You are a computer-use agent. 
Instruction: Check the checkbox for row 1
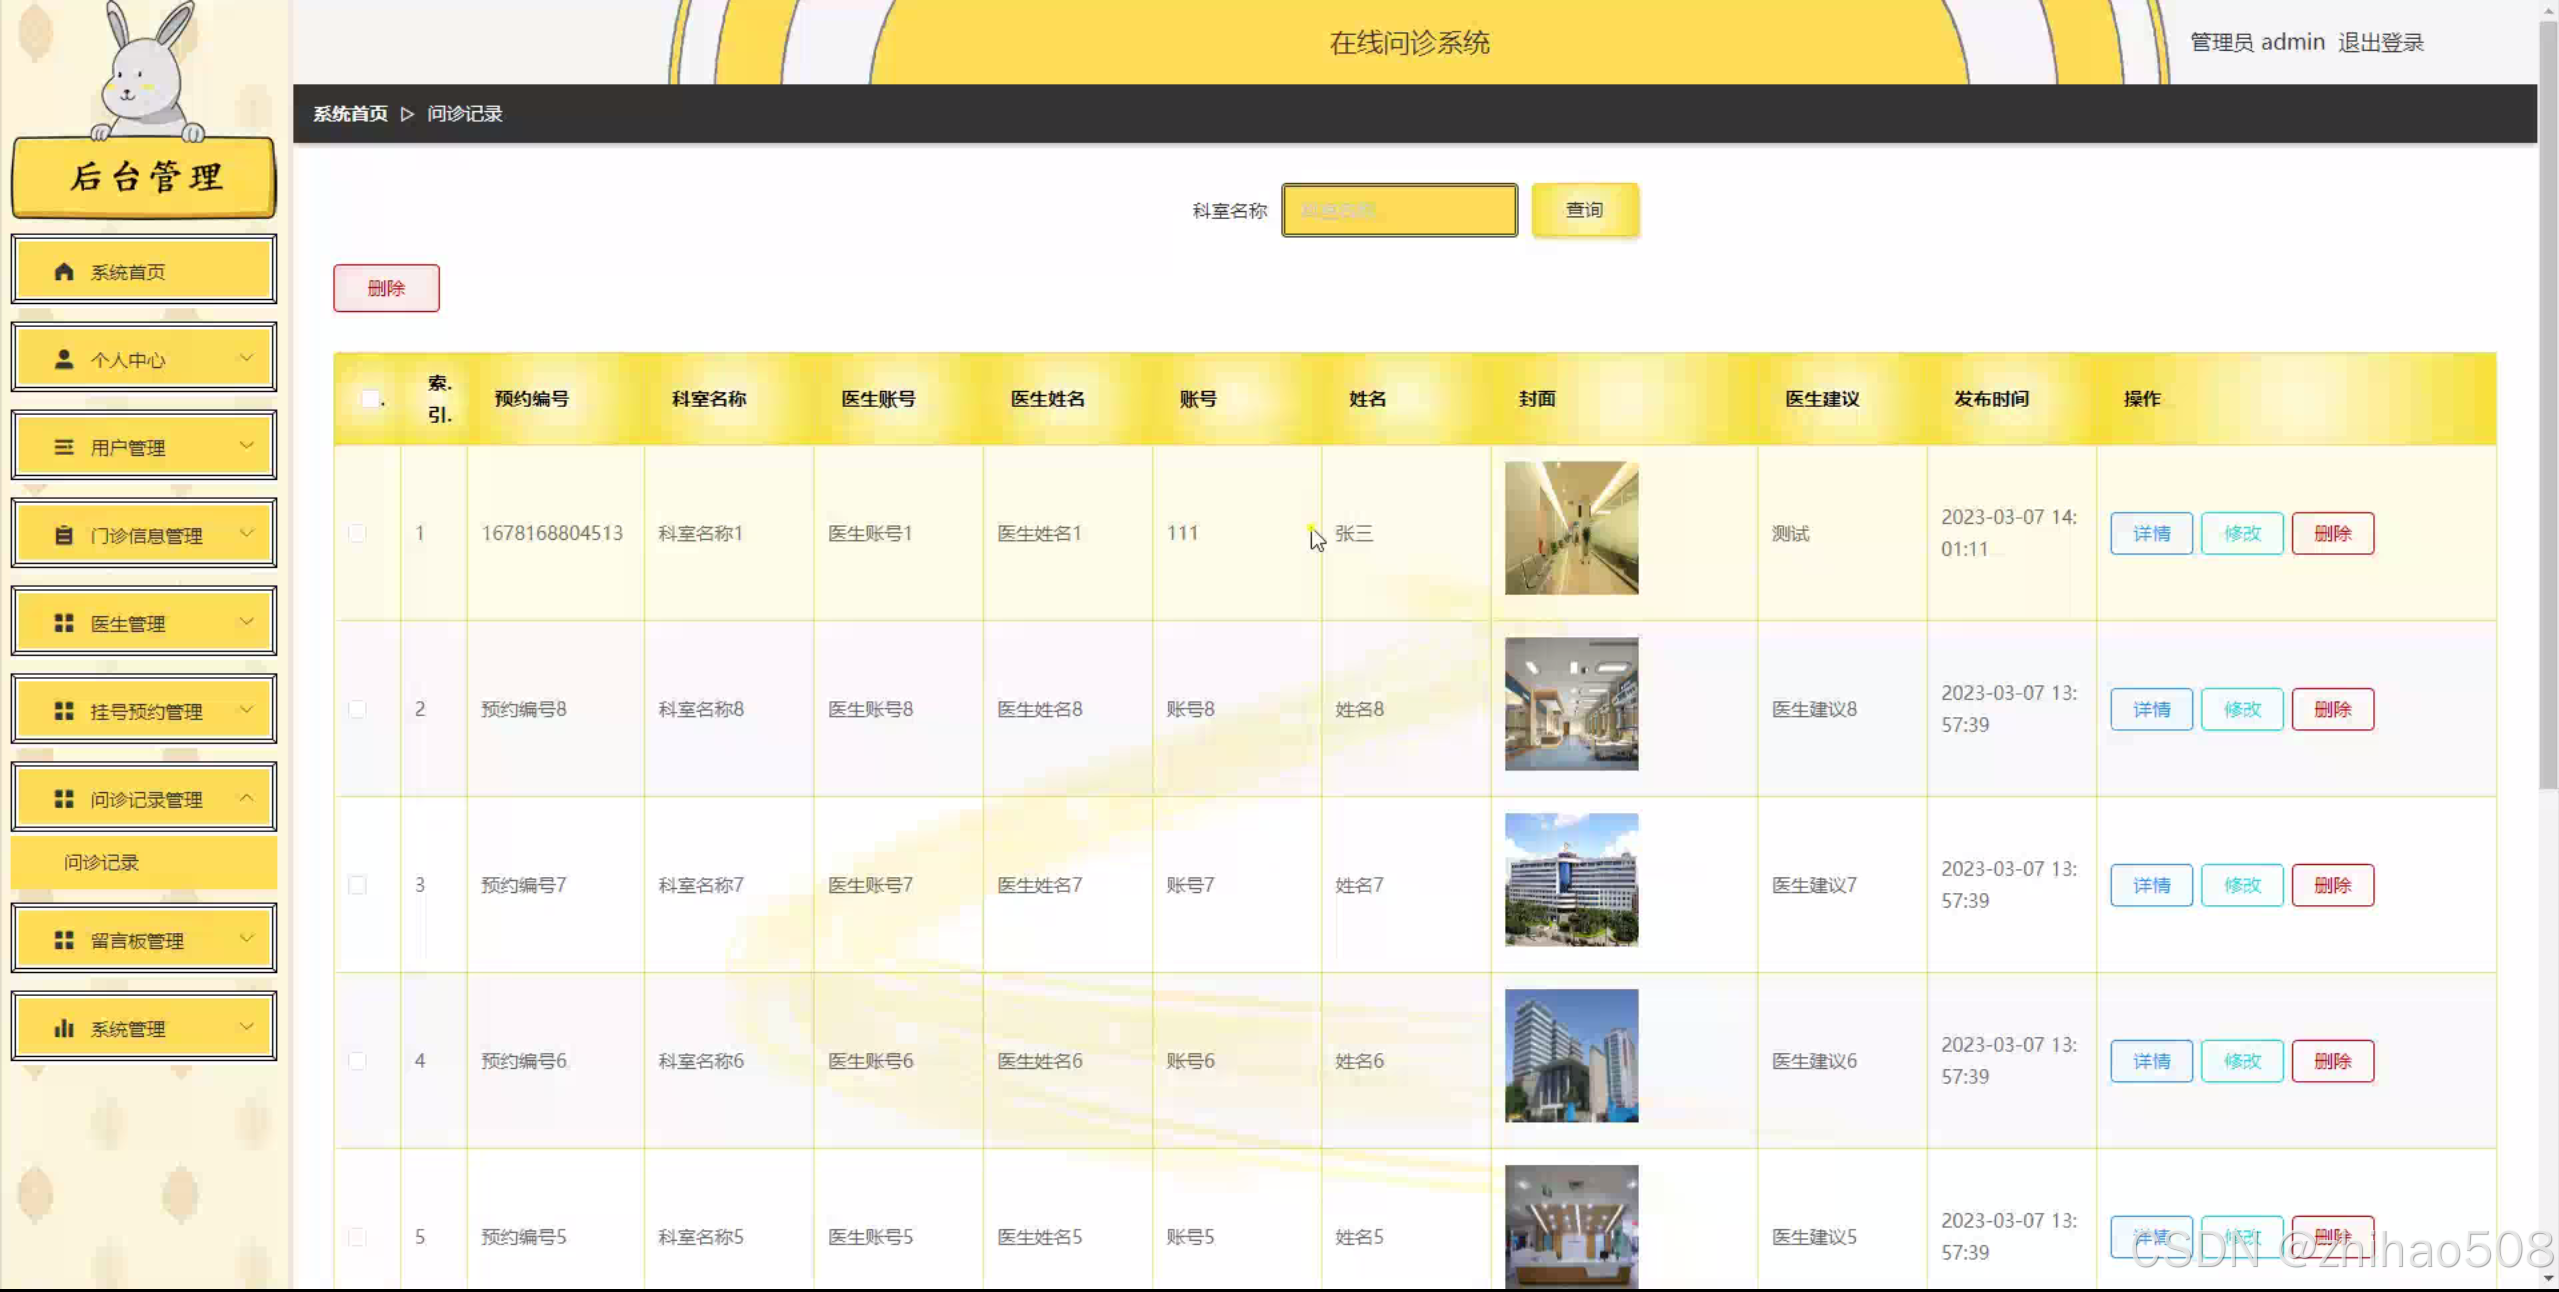(x=357, y=533)
